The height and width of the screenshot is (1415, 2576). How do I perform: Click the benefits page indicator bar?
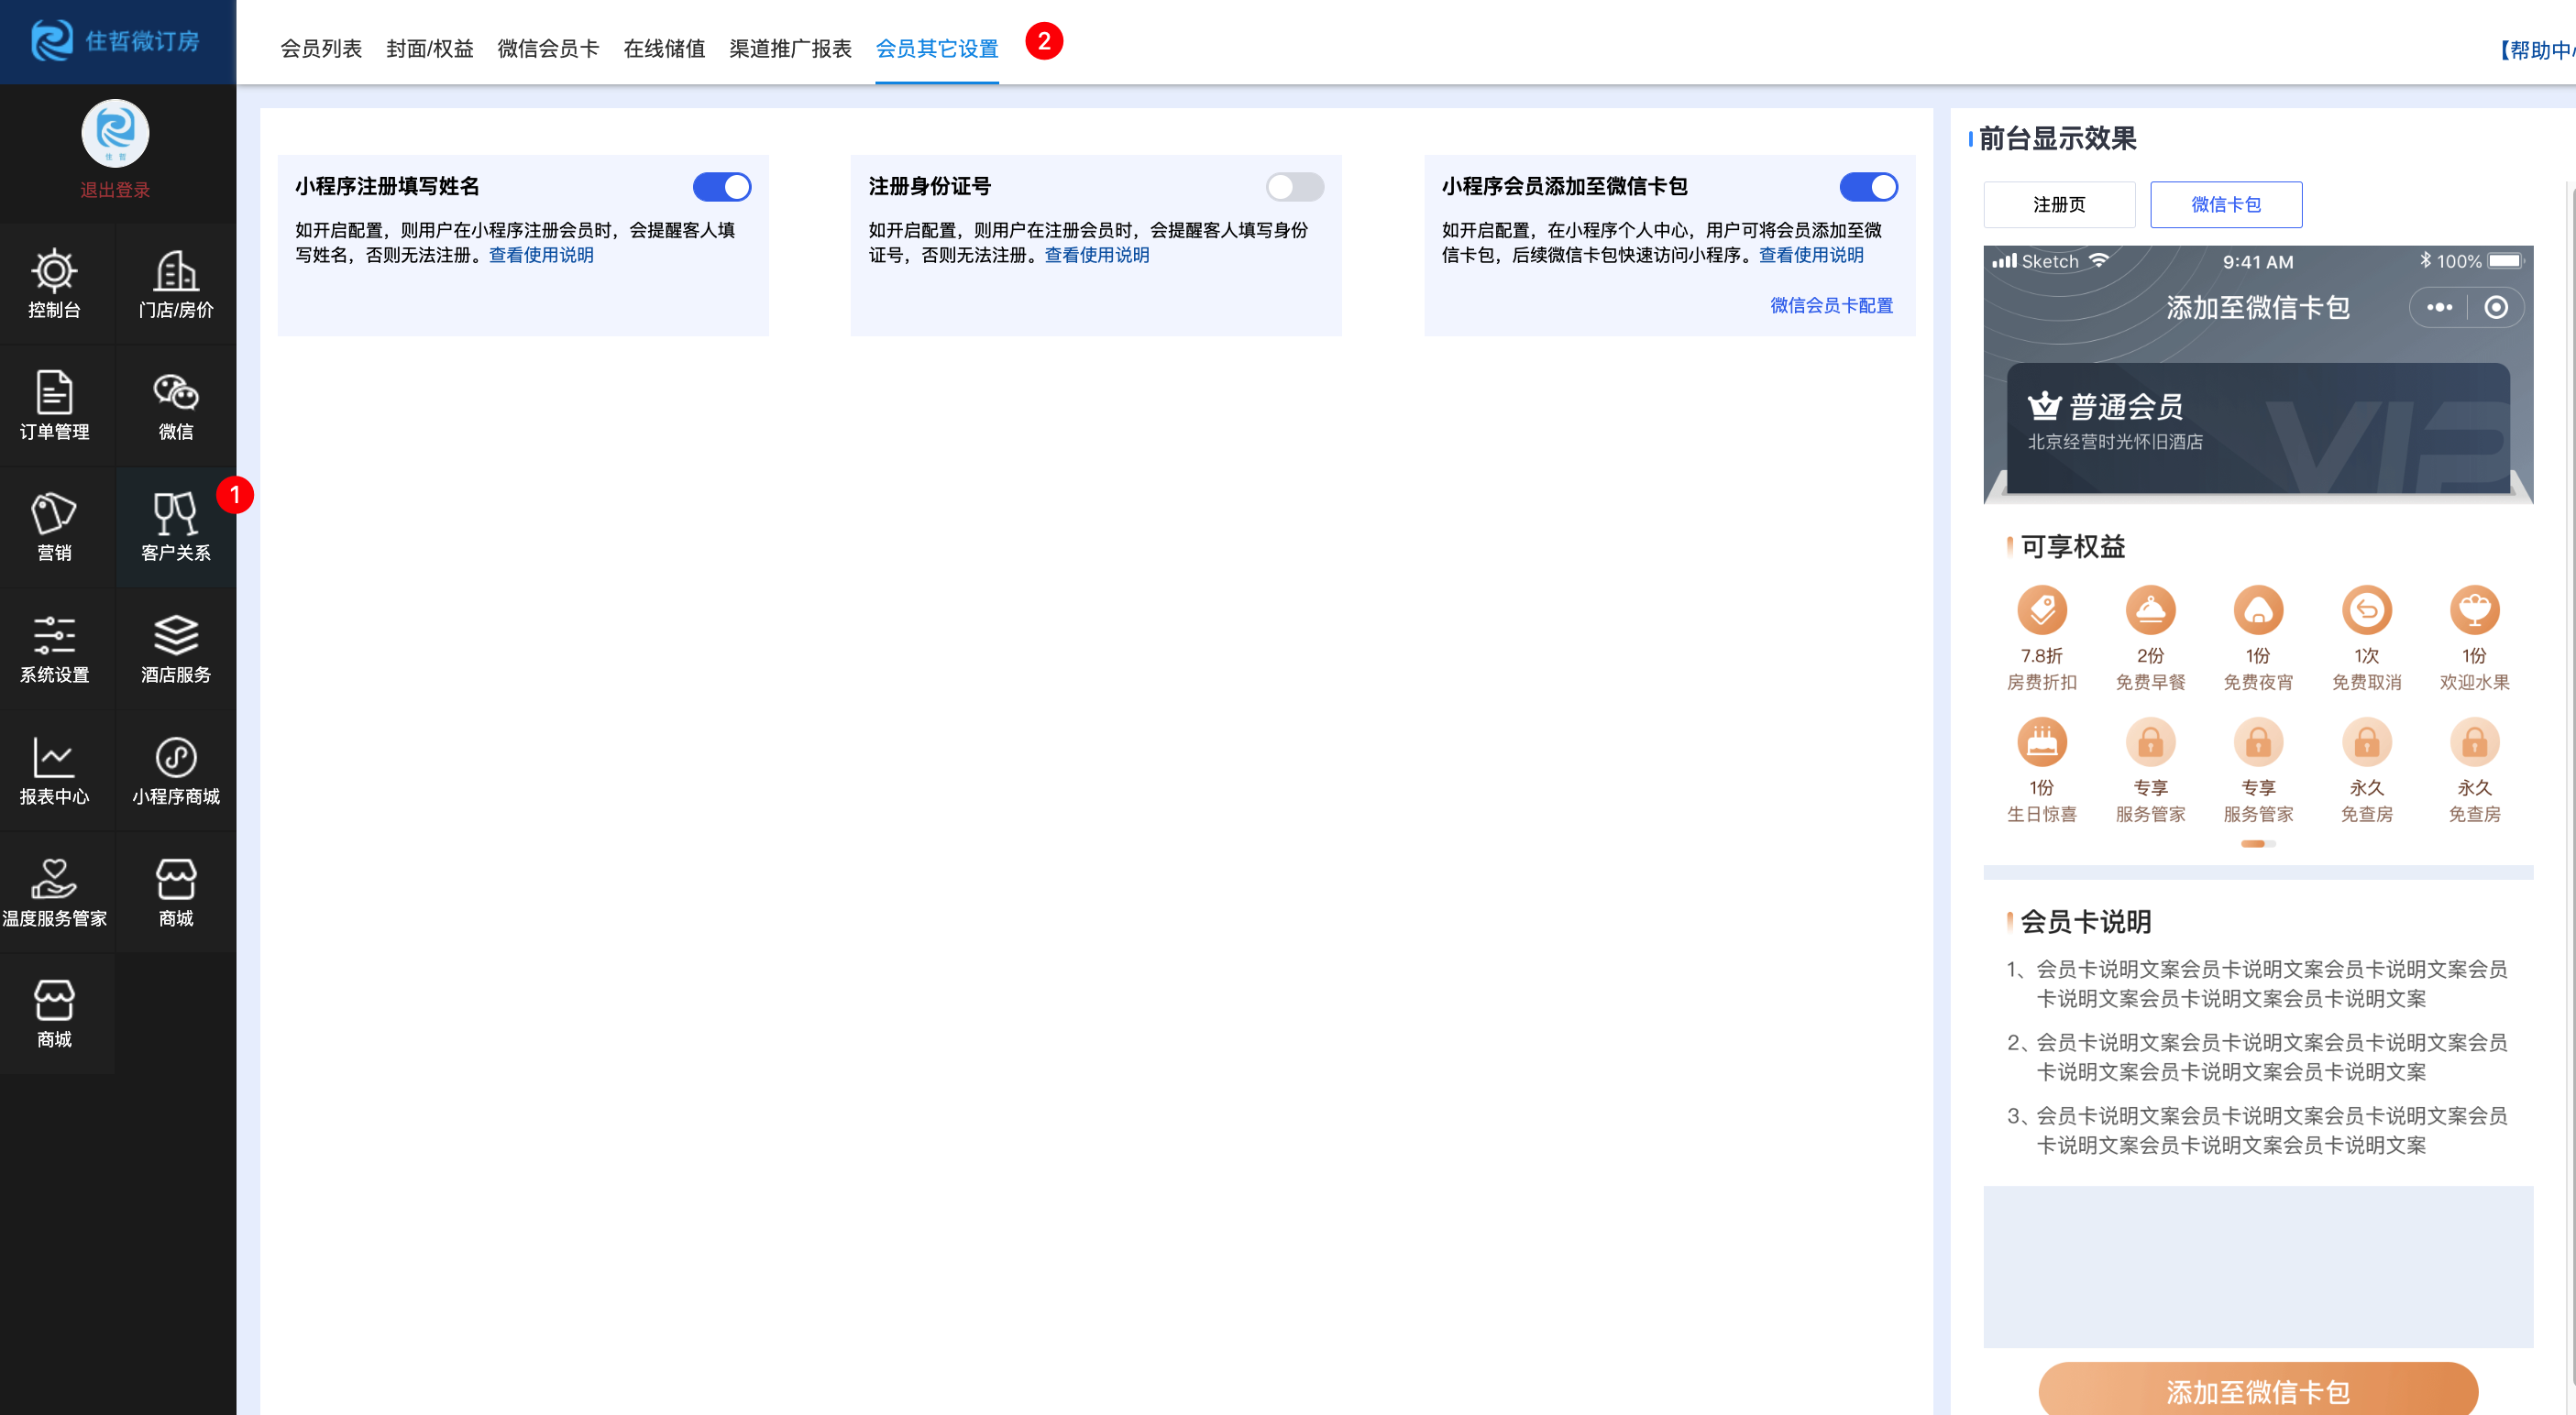[2257, 843]
